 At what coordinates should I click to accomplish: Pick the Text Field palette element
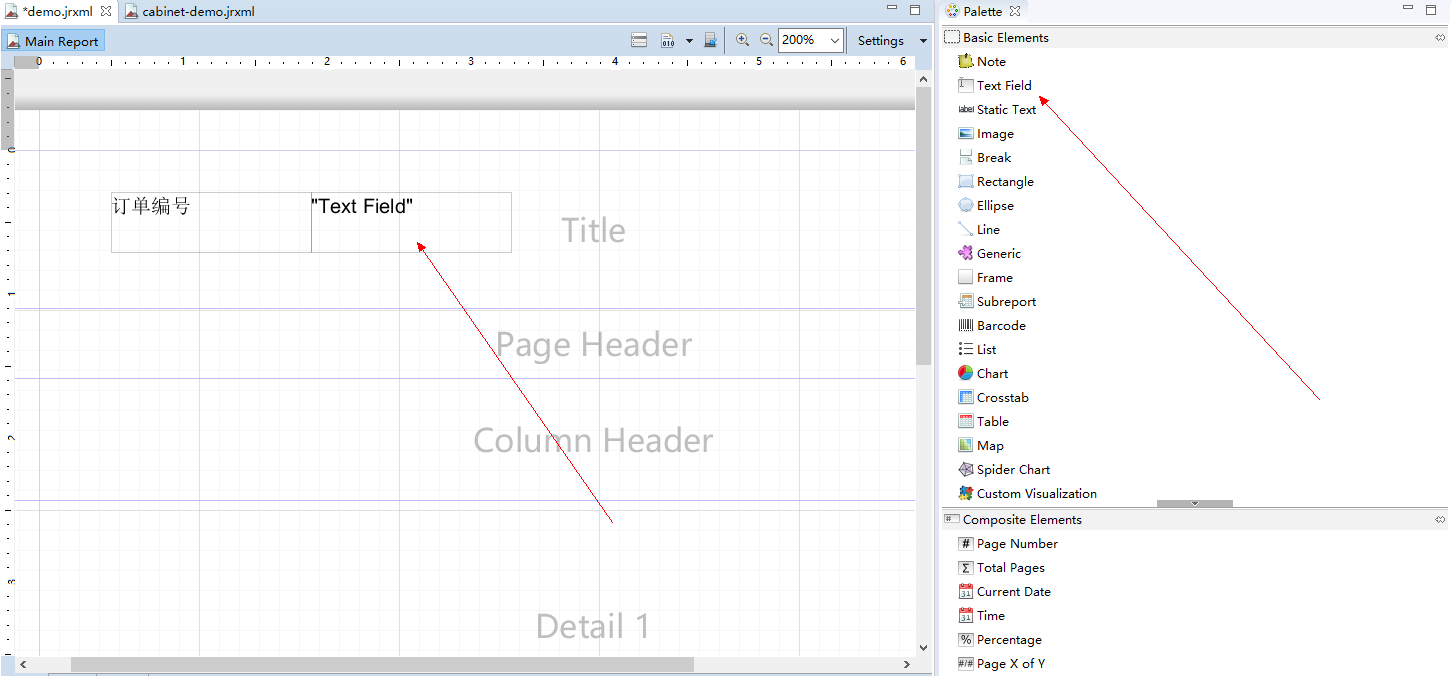(x=995, y=85)
